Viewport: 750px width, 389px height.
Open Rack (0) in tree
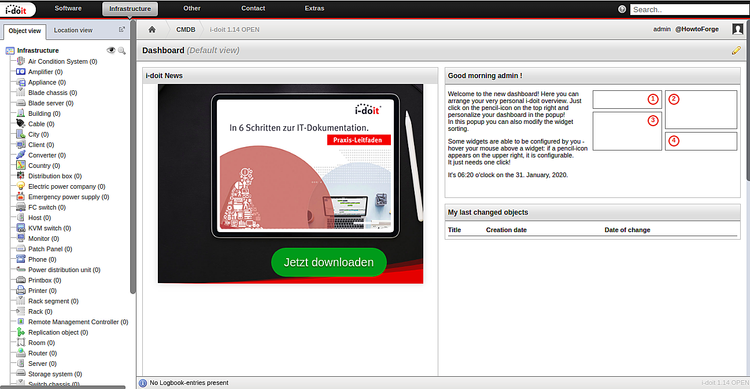pos(40,311)
